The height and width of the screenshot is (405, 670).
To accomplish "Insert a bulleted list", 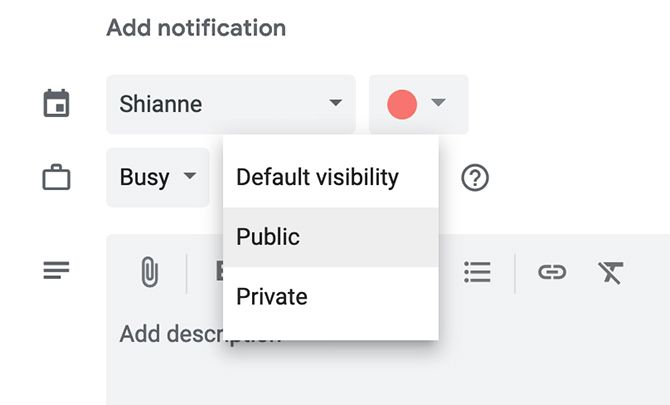I will tap(478, 272).
